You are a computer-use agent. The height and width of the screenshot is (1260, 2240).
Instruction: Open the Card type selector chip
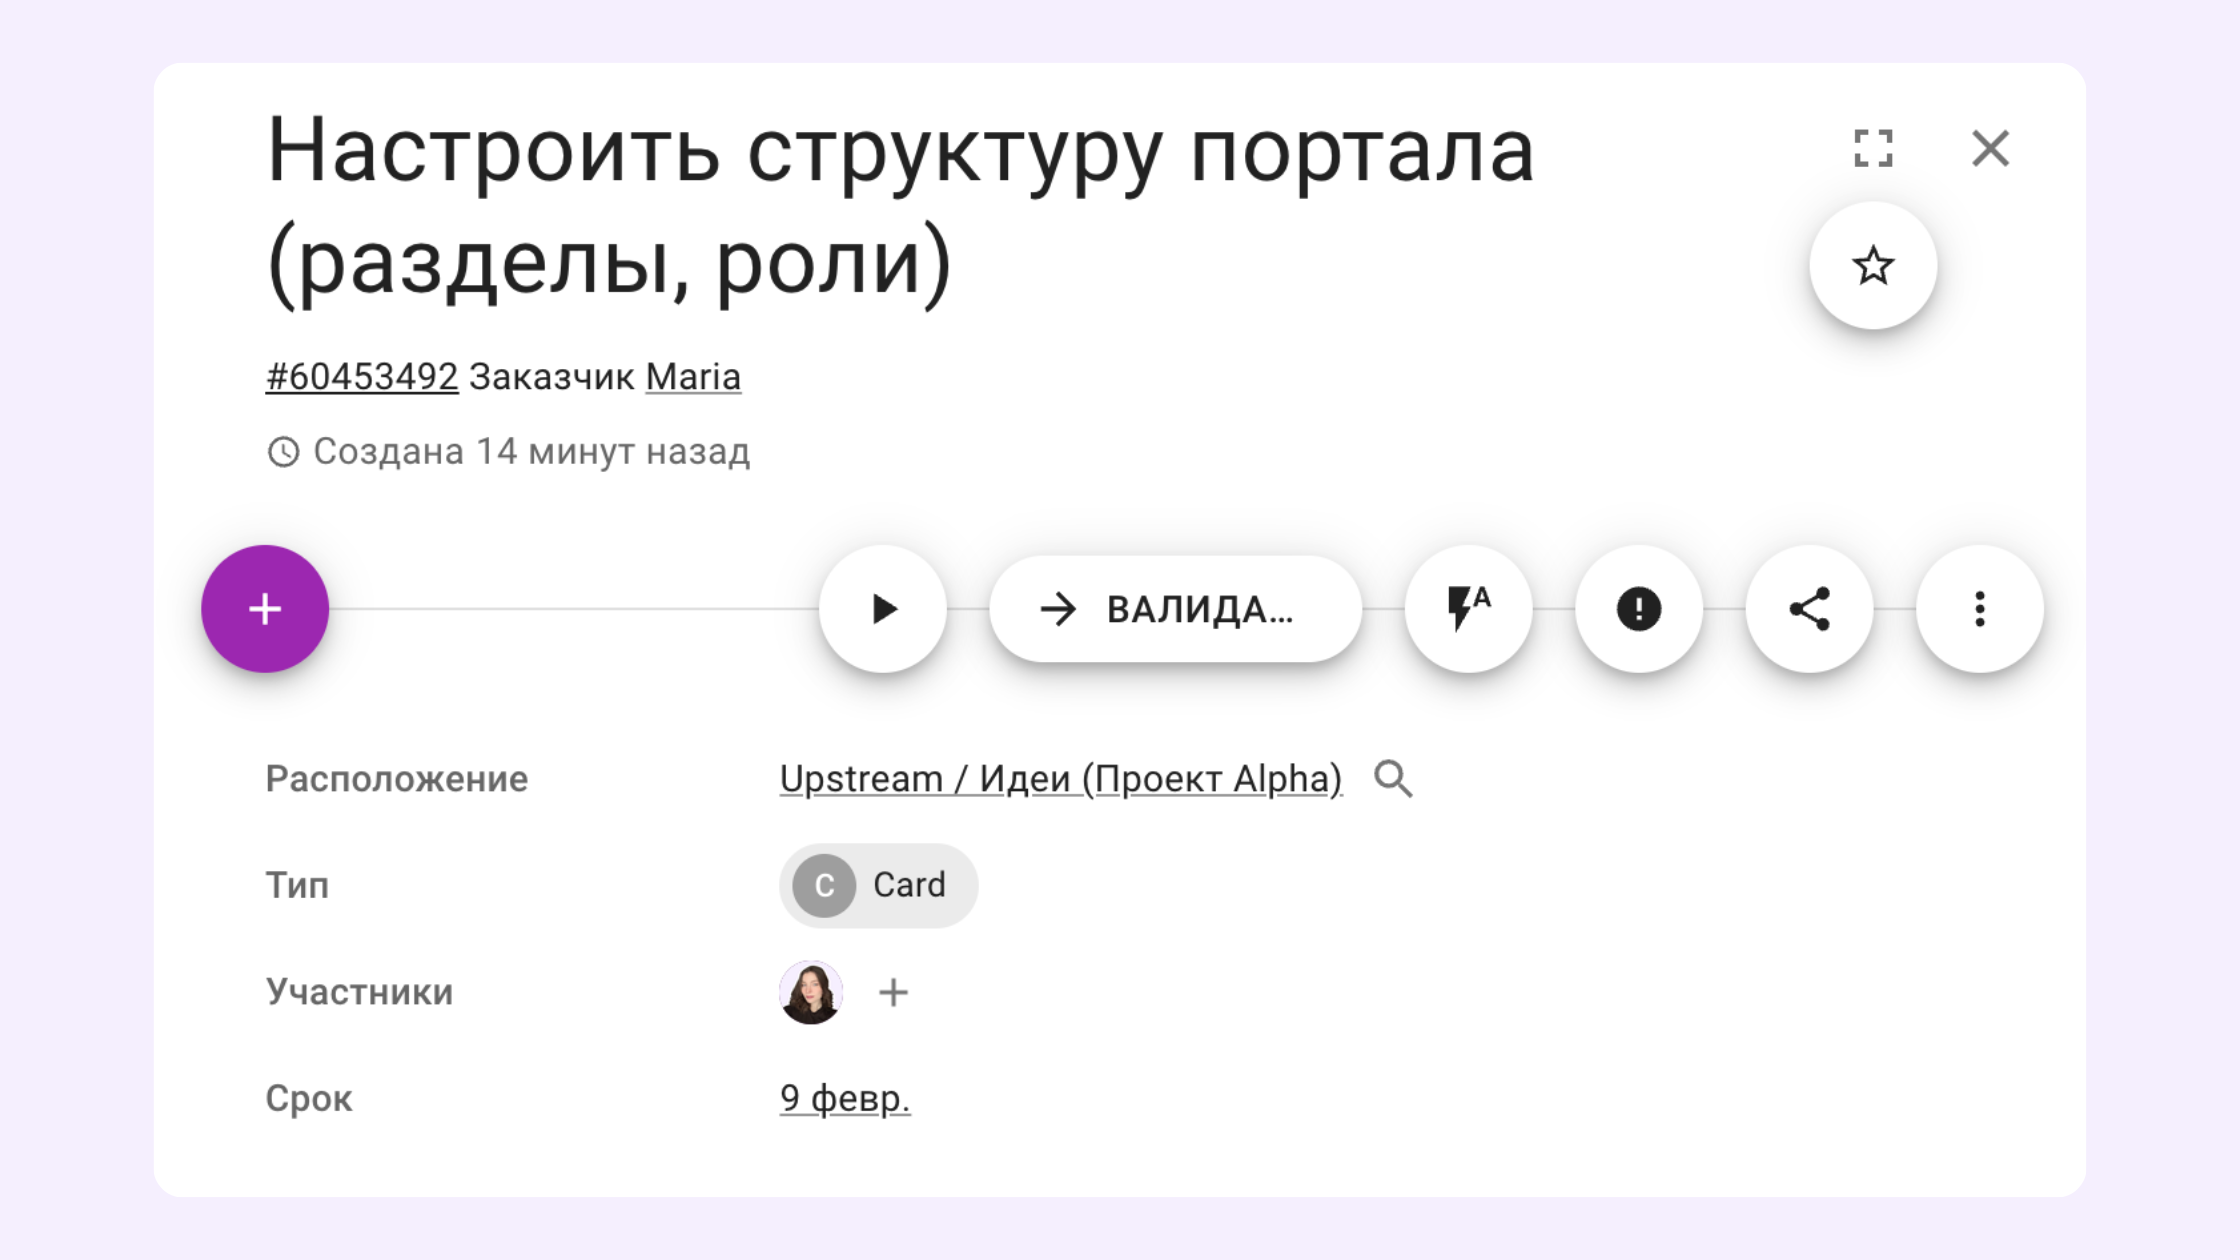point(878,885)
